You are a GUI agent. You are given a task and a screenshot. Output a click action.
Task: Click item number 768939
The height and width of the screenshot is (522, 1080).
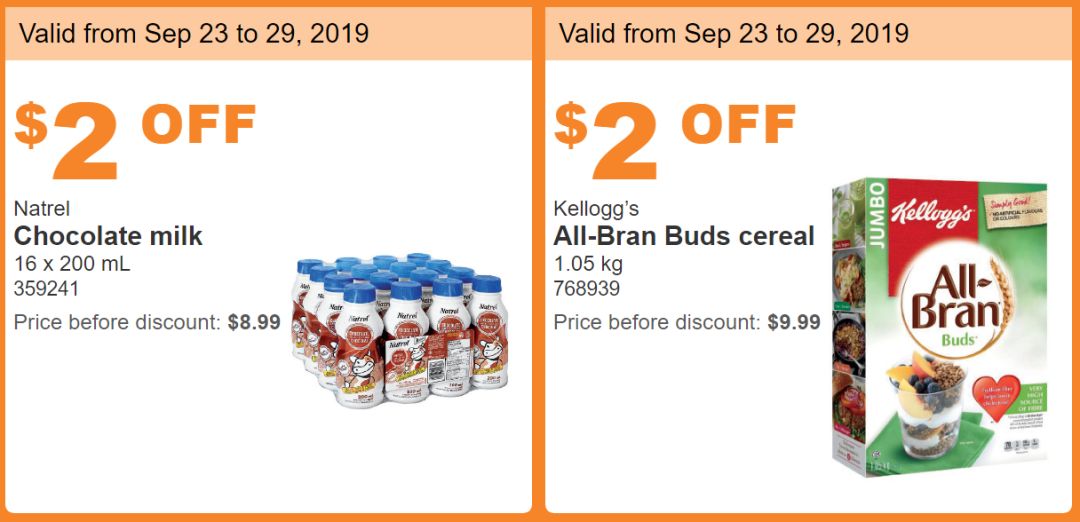coord(587,290)
